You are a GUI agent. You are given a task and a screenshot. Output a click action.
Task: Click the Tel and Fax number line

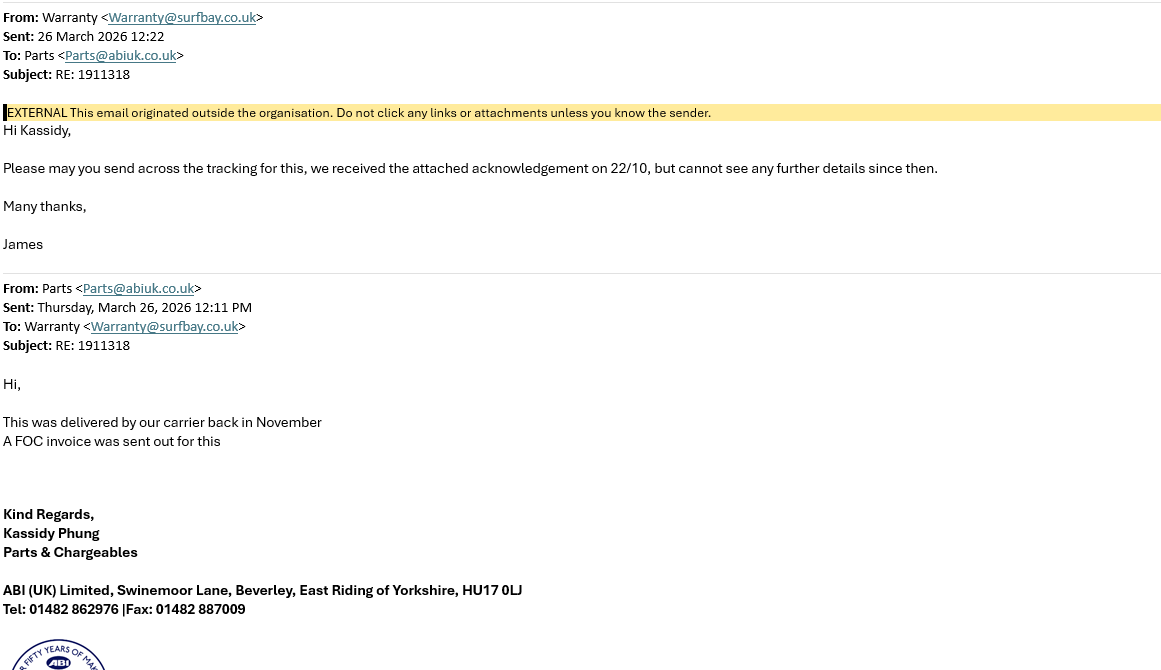(x=124, y=610)
